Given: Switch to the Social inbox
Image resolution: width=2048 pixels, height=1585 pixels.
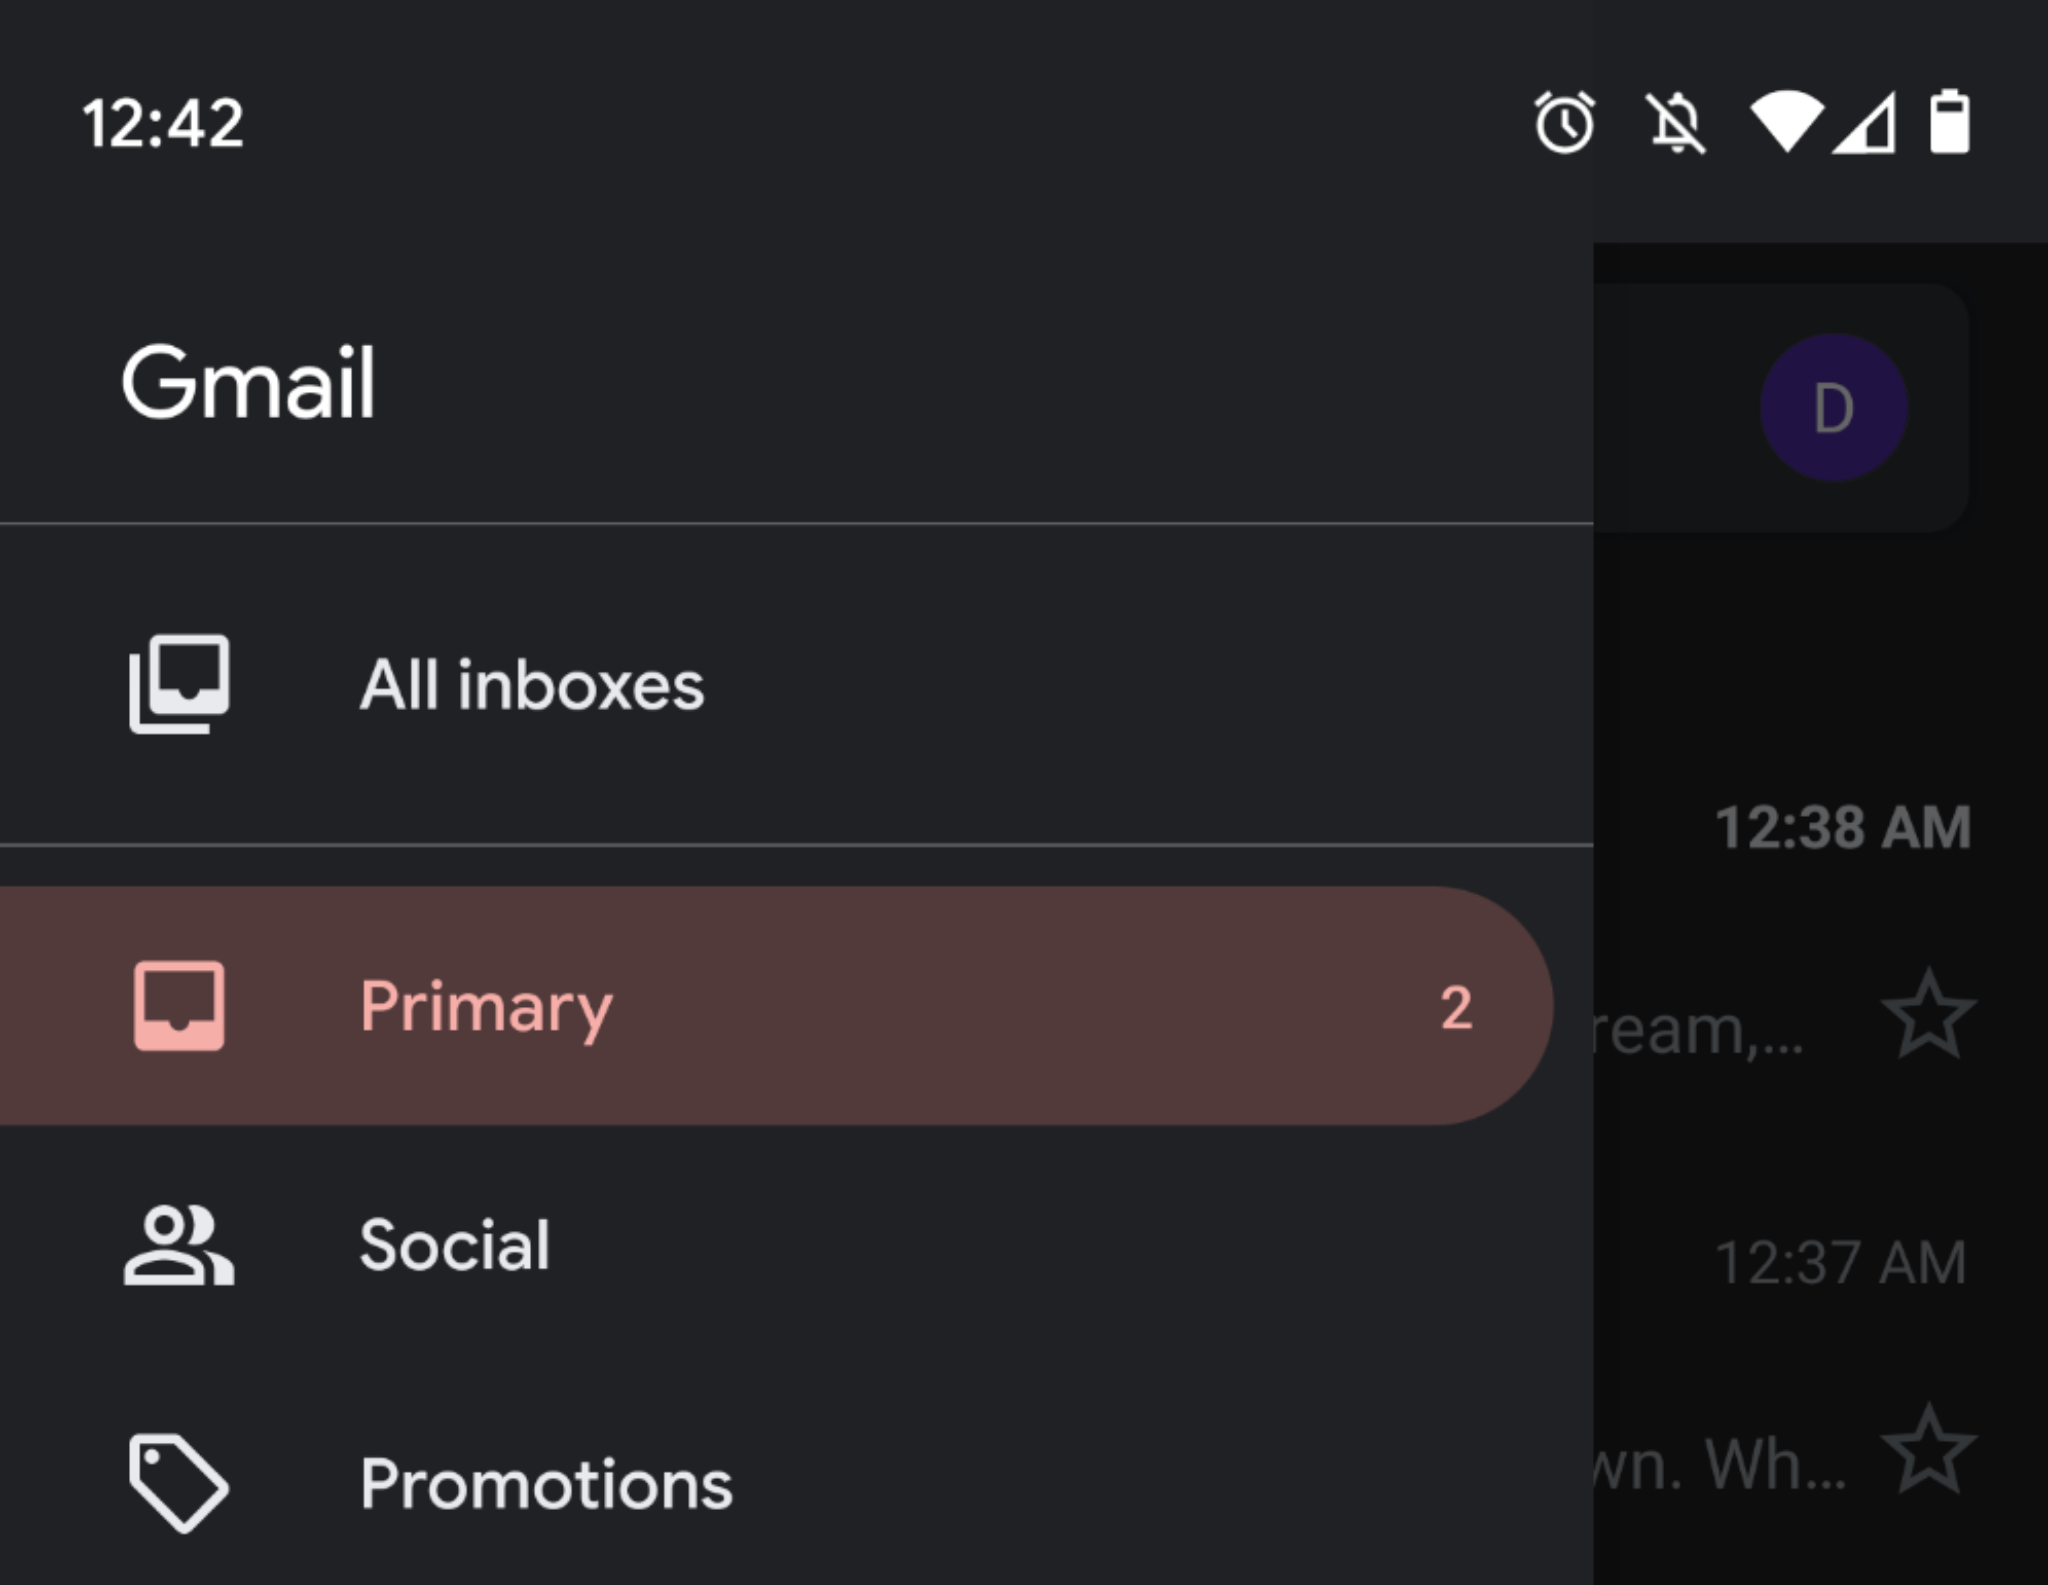Looking at the screenshot, I should (x=456, y=1245).
